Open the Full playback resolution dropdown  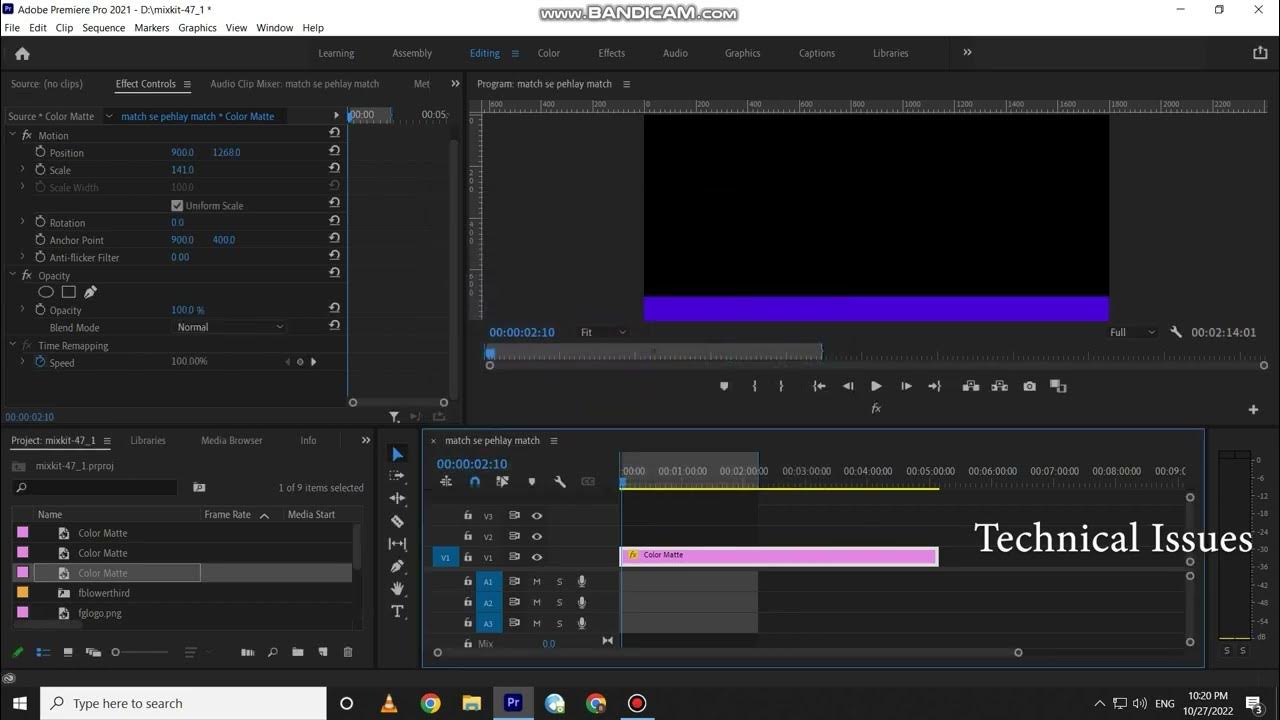click(1132, 332)
